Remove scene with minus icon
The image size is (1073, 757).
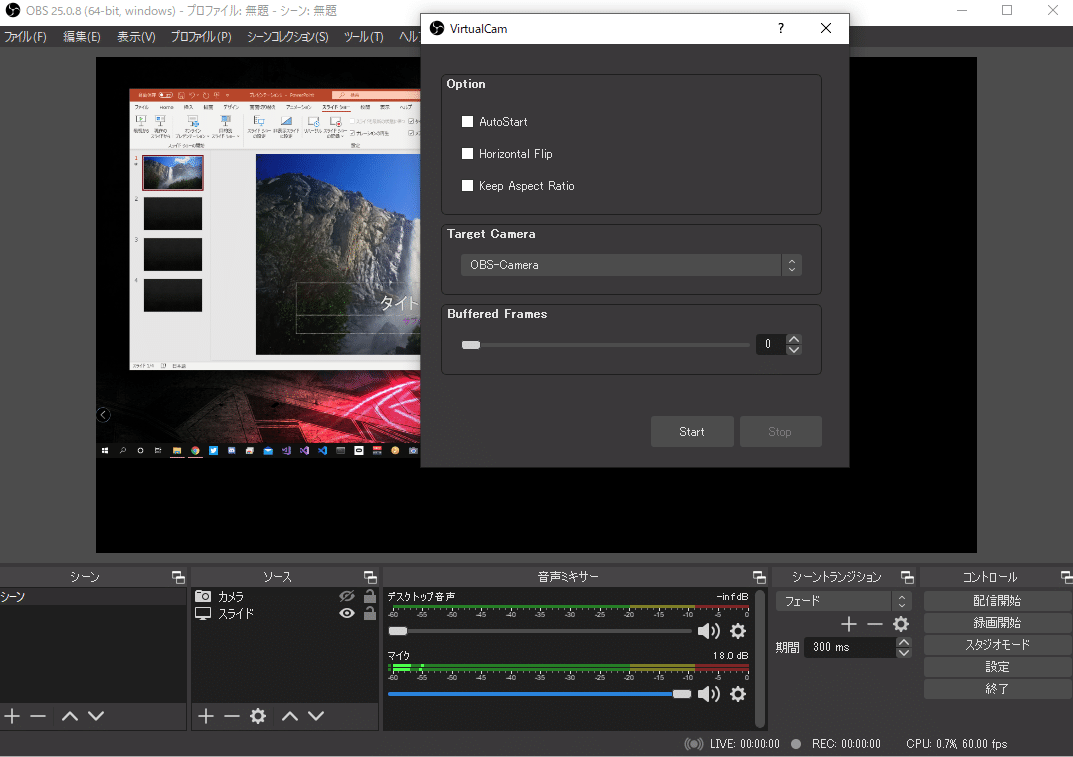(x=38, y=716)
